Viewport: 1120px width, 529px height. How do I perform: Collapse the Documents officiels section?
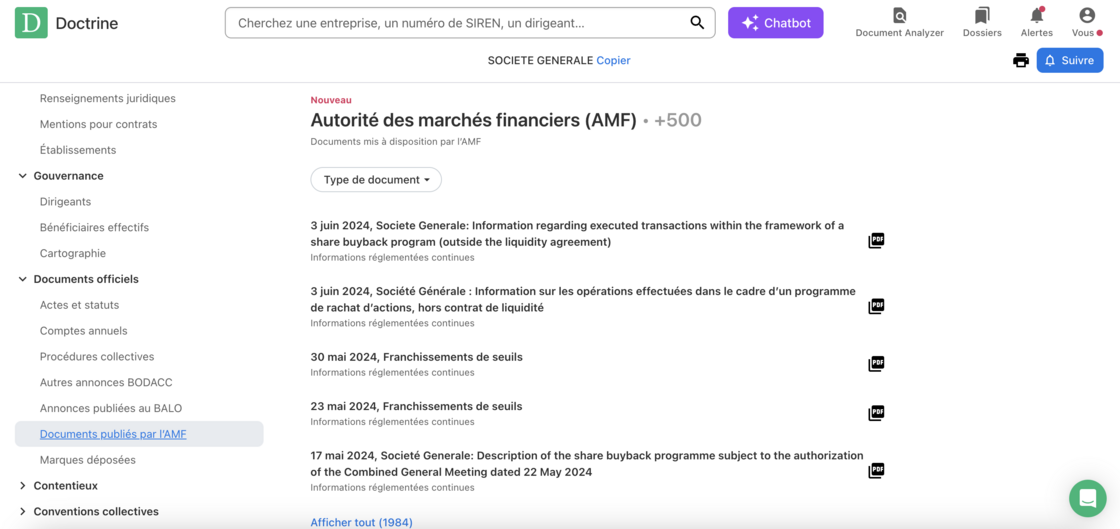[23, 279]
